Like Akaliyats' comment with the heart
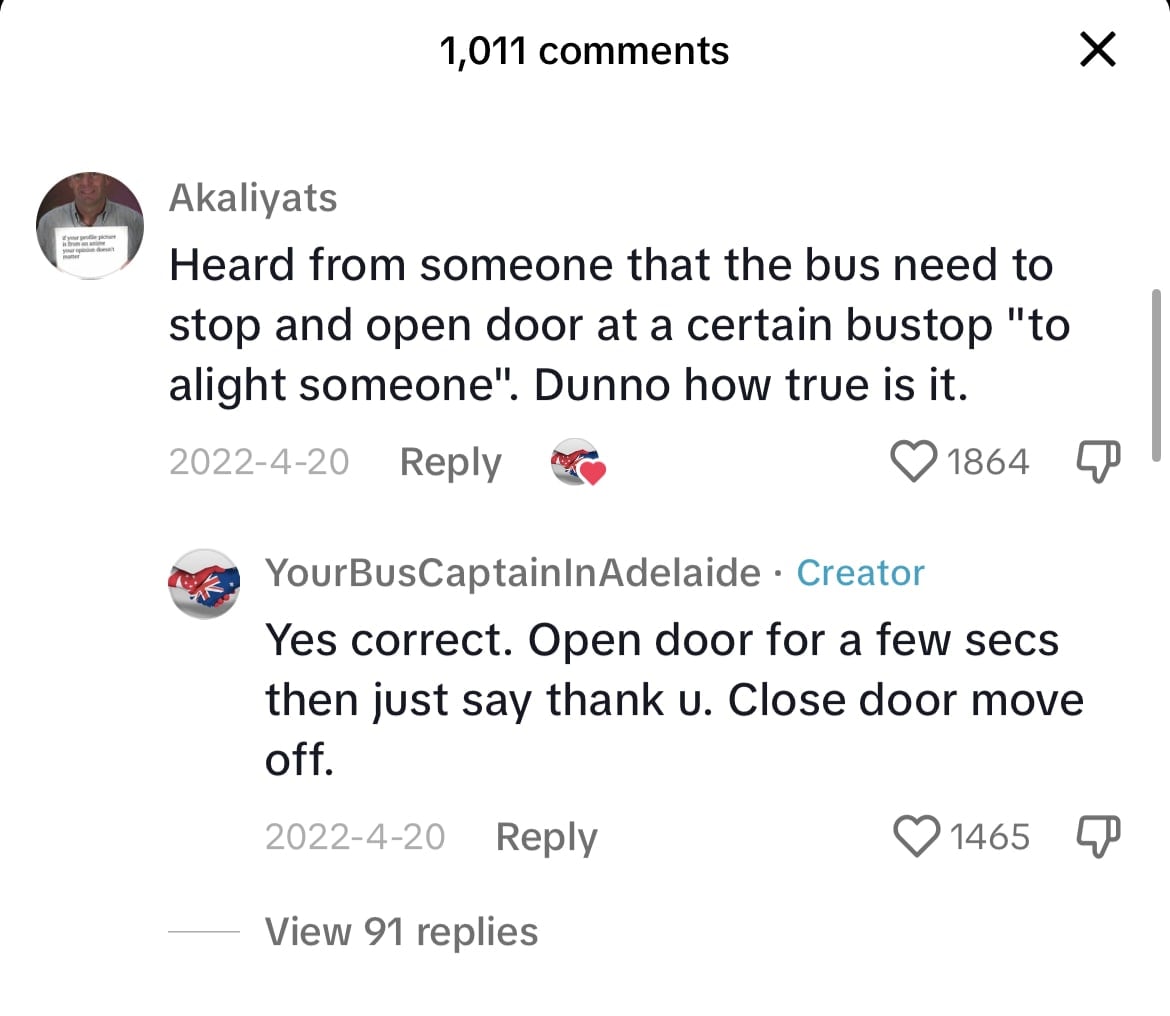Viewport: 1170px width, 1016px height. (911, 462)
